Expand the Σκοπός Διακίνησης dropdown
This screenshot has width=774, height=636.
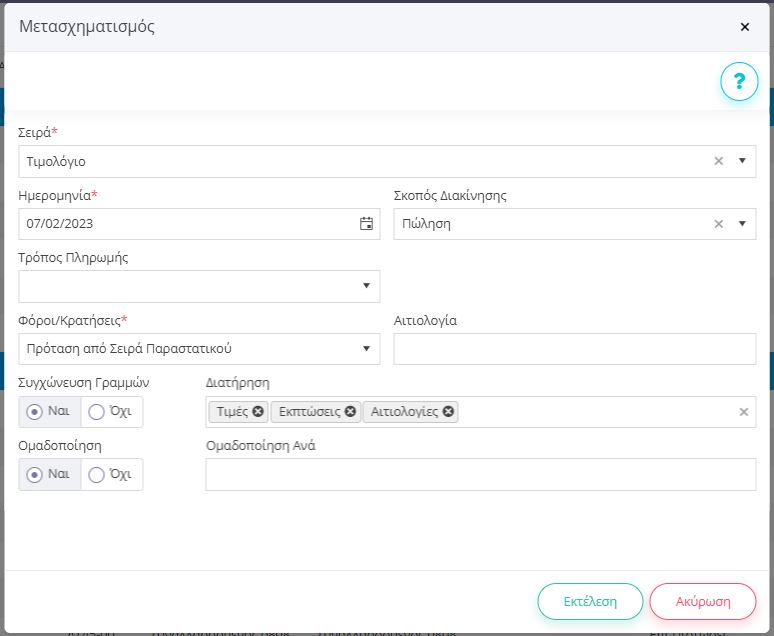[x=742, y=224]
